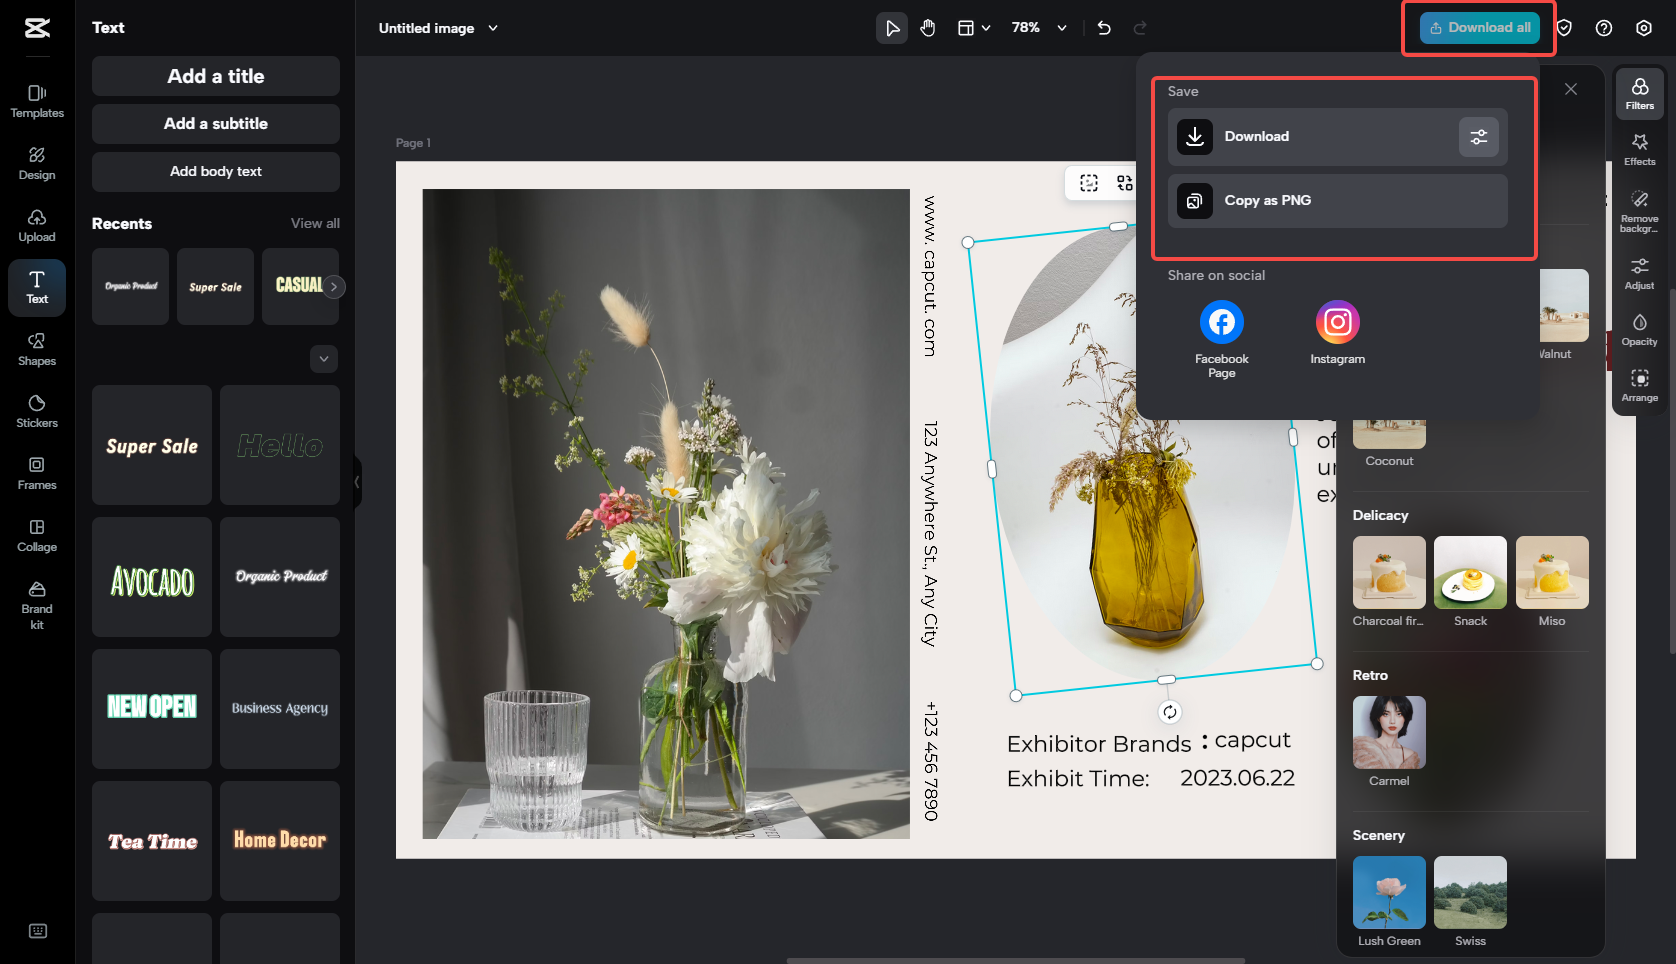Open download settings sliders icon
The image size is (1676, 964).
[x=1478, y=137]
